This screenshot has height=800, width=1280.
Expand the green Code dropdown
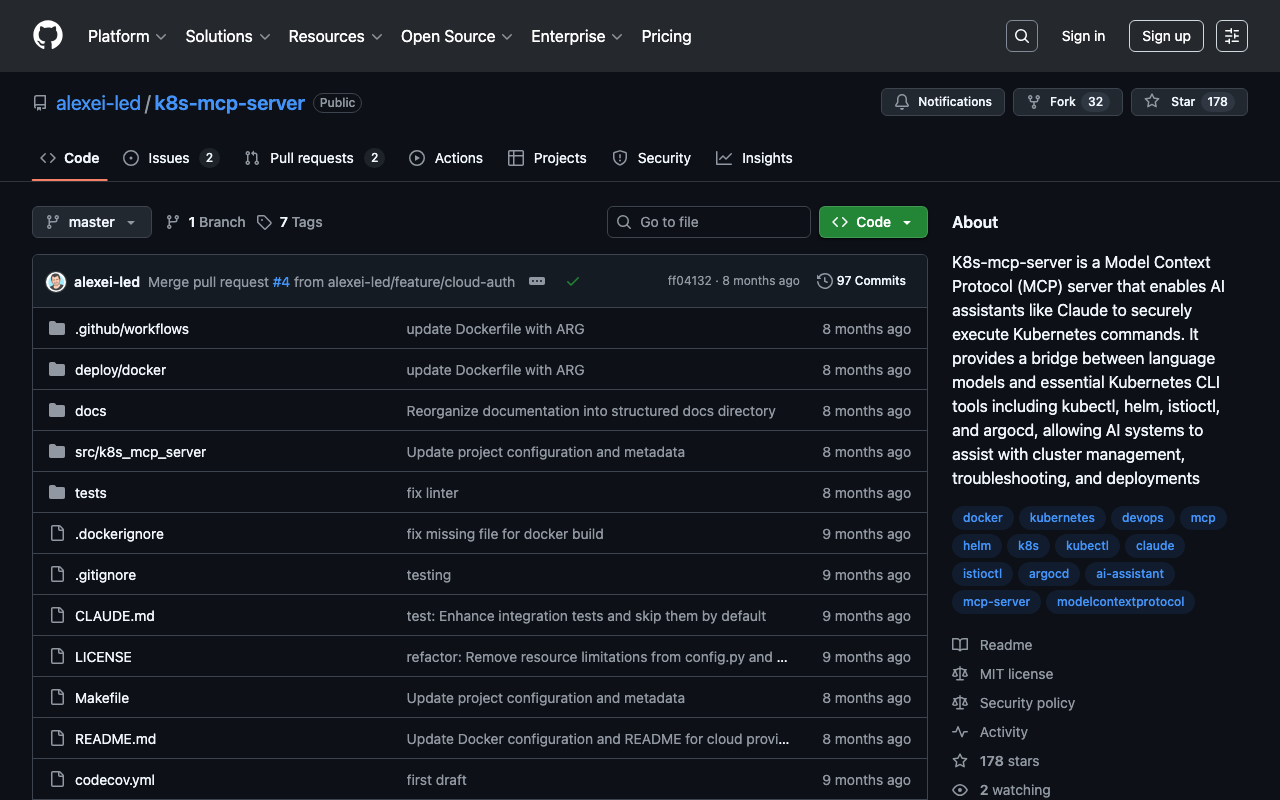pyautogui.click(x=873, y=222)
